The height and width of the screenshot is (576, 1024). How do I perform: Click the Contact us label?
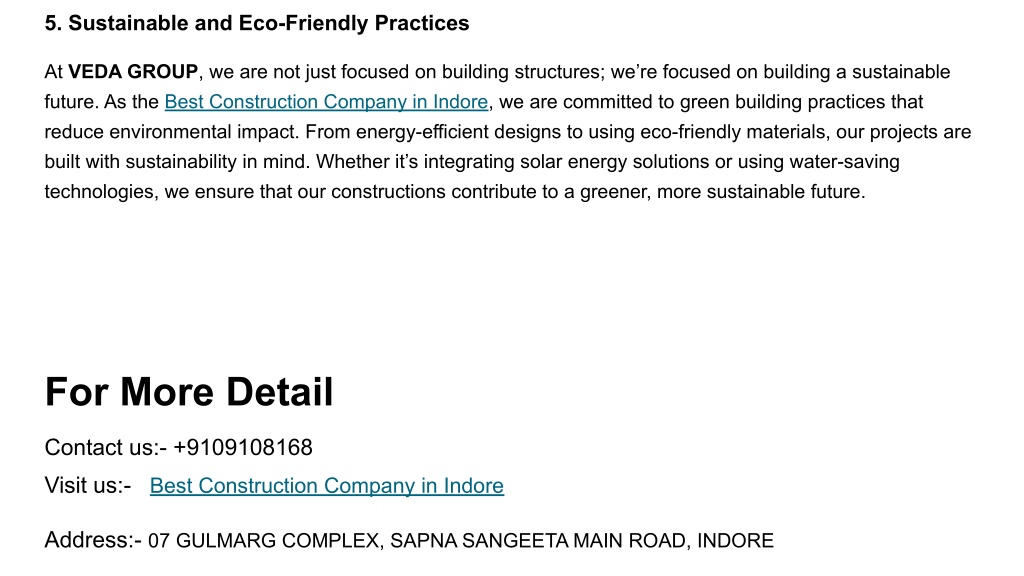click(106, 447)
